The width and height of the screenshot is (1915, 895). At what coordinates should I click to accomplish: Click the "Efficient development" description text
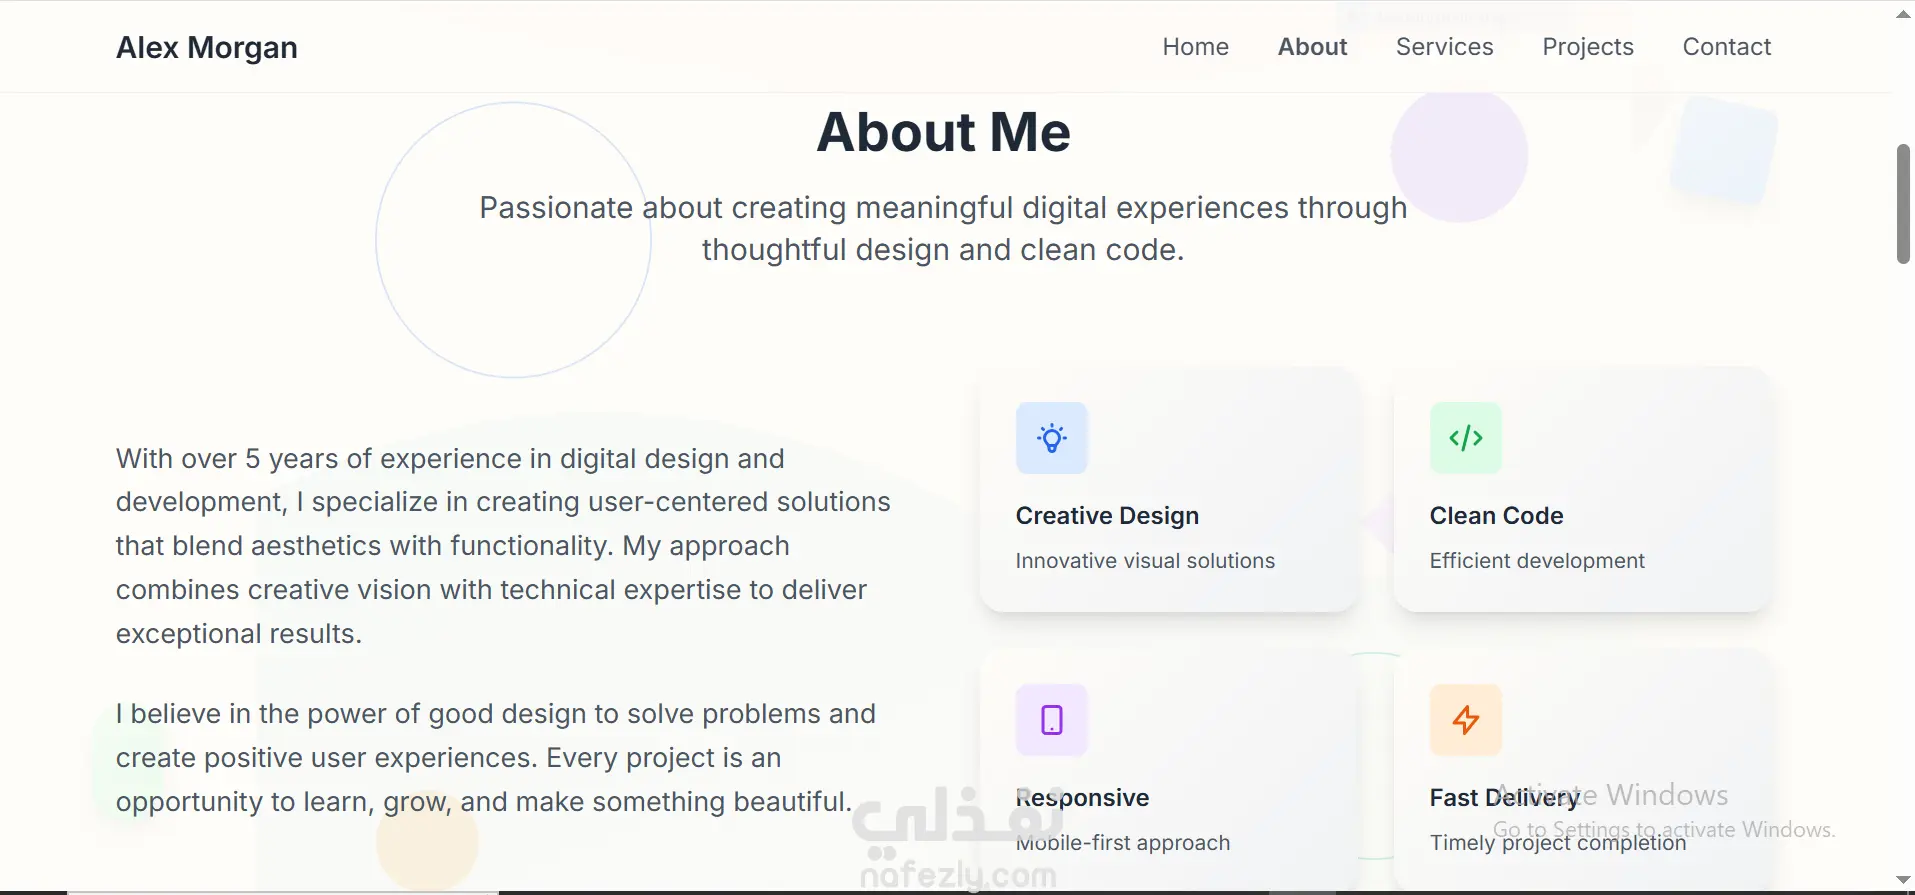click(1536, 561)
